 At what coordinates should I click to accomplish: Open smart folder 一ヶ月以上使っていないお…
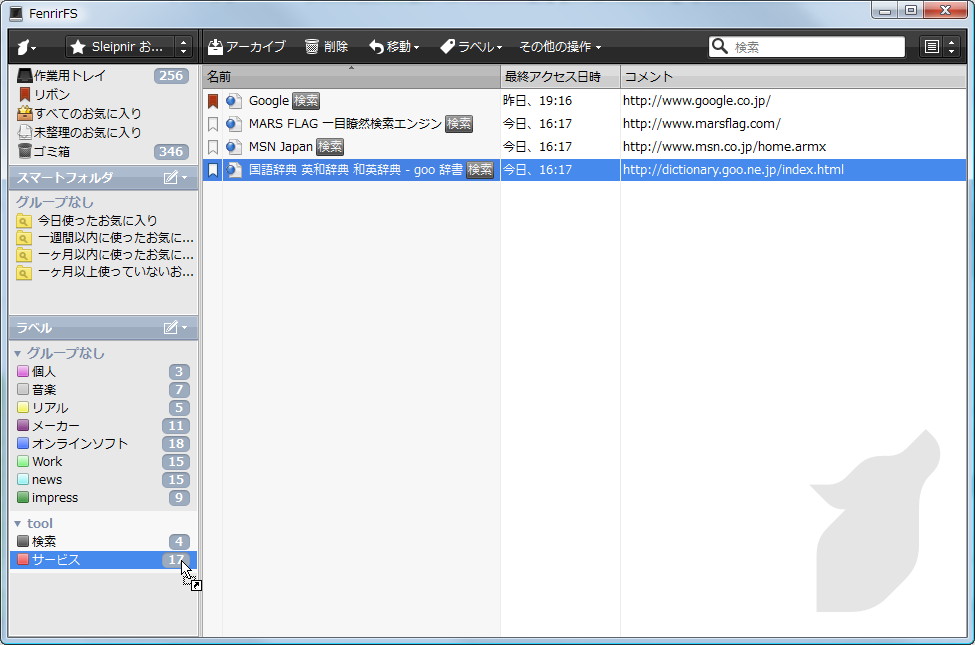[103, 272]
